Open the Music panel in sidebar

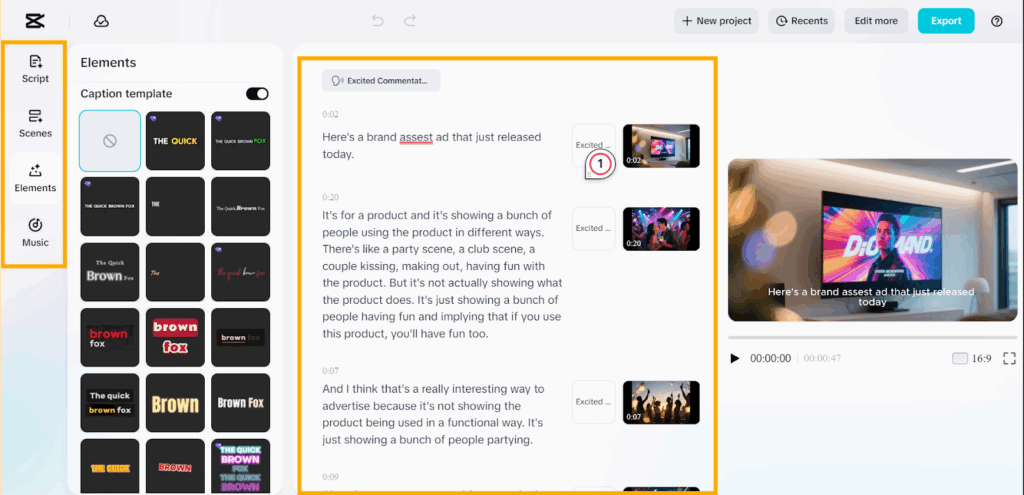tap(35, 233)
